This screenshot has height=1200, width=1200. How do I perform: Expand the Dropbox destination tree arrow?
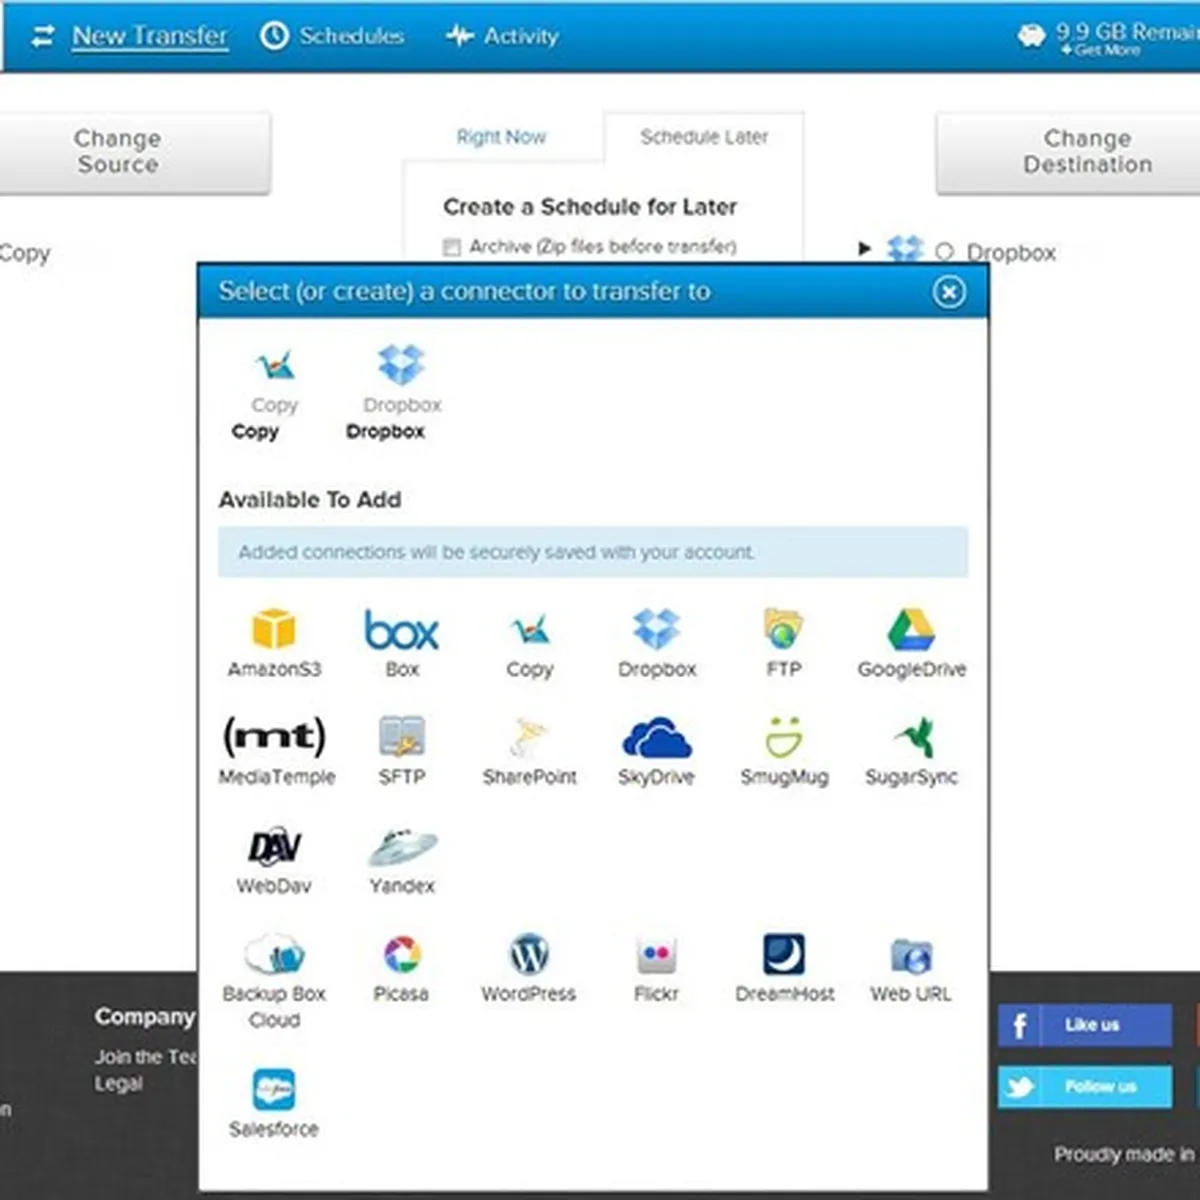point(865,248)
